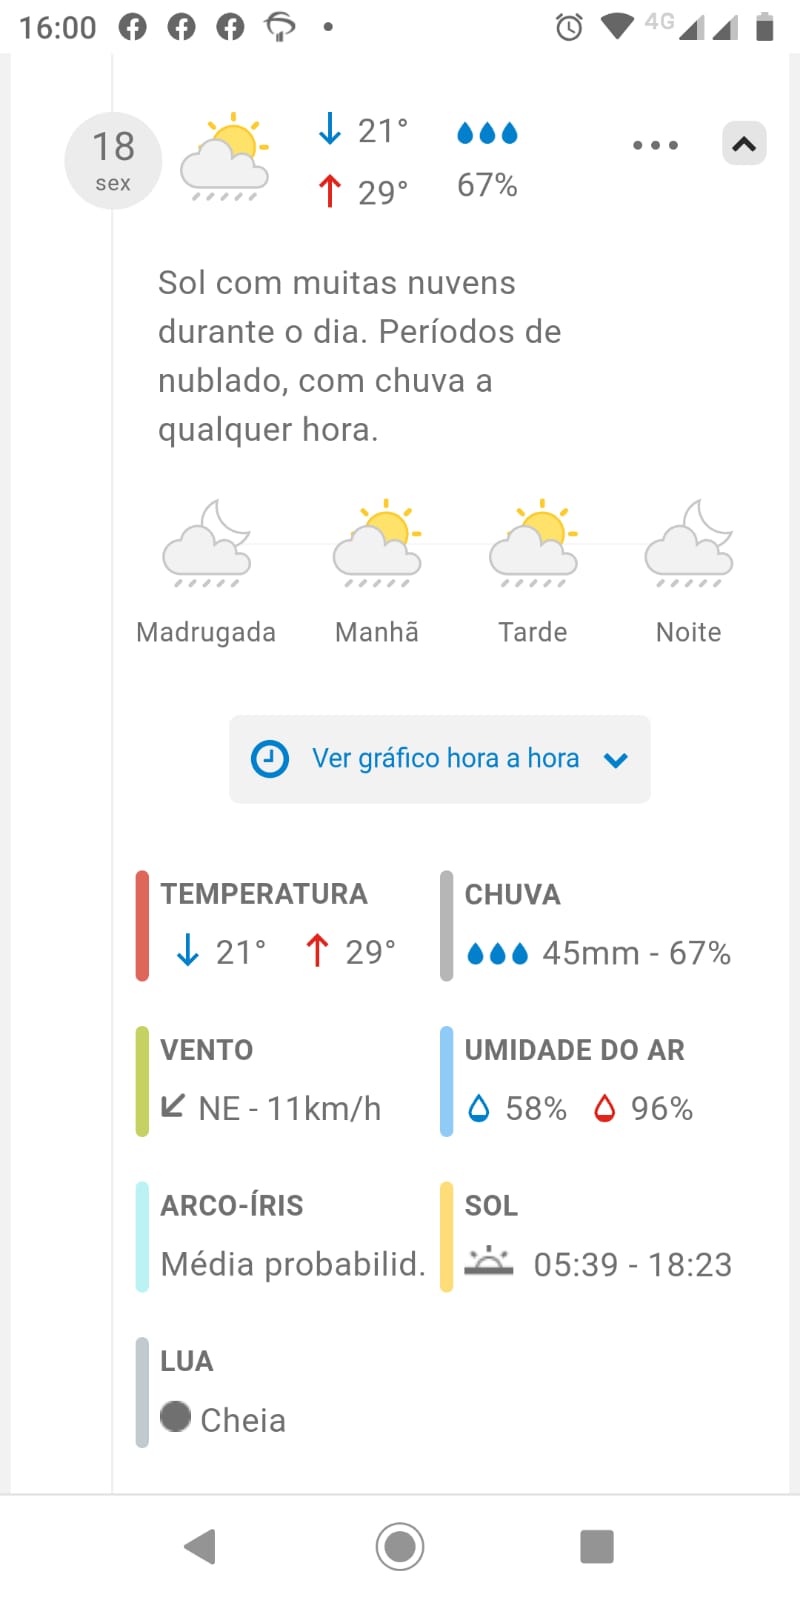Collapse the day 18 forecast card
The height and width of the screenshot is (1600, 800).
point(744,144)
